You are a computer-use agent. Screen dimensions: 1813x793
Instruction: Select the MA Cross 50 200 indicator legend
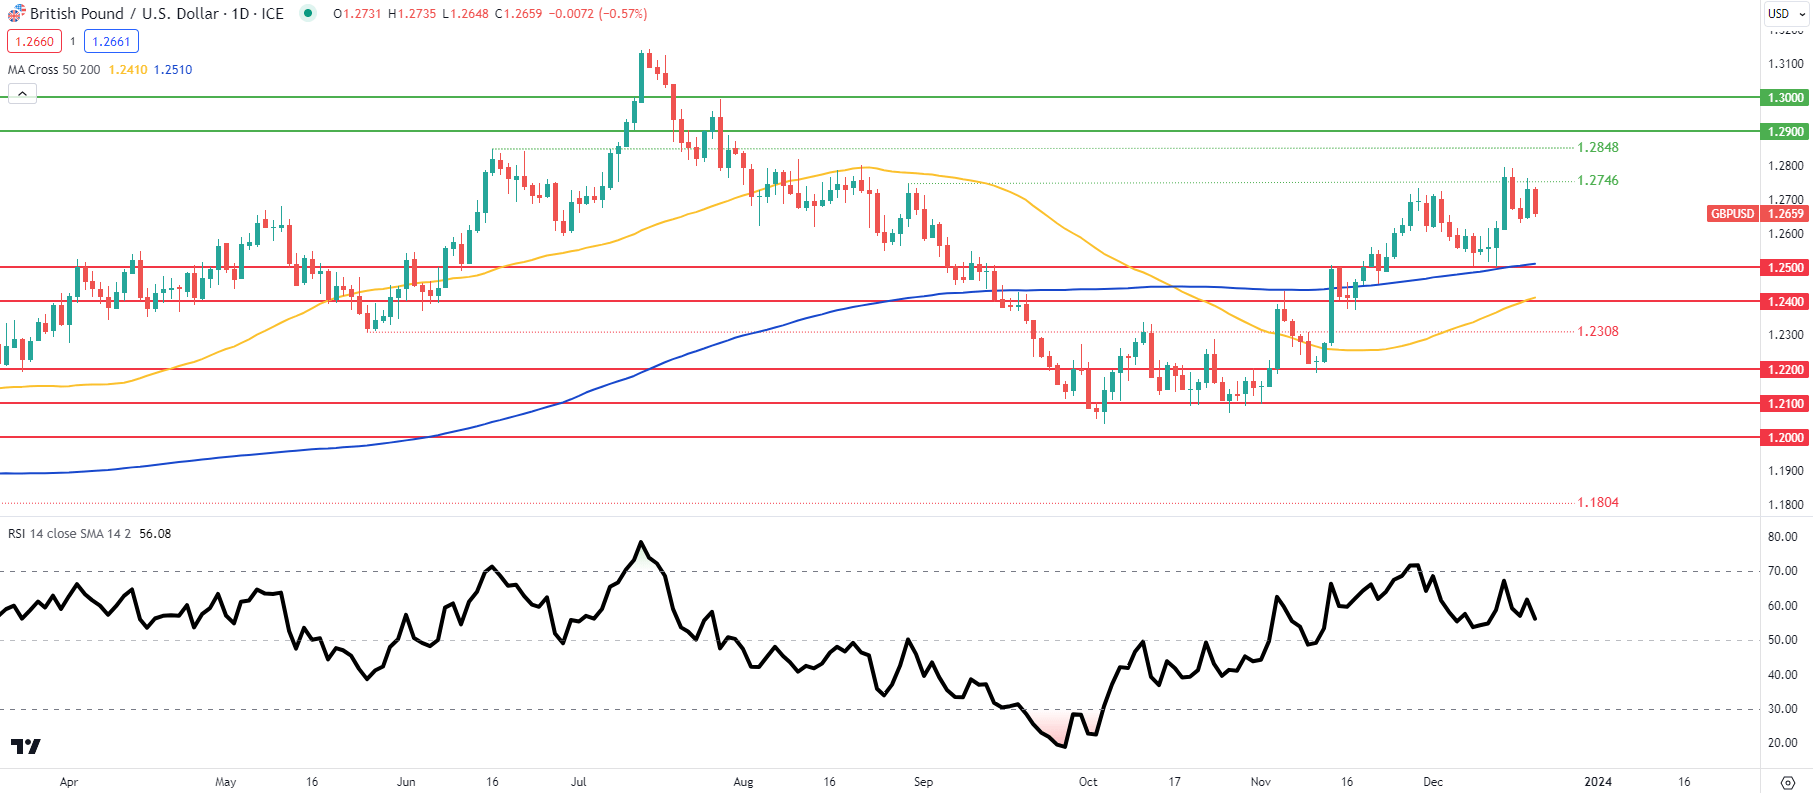pos(54,70)
